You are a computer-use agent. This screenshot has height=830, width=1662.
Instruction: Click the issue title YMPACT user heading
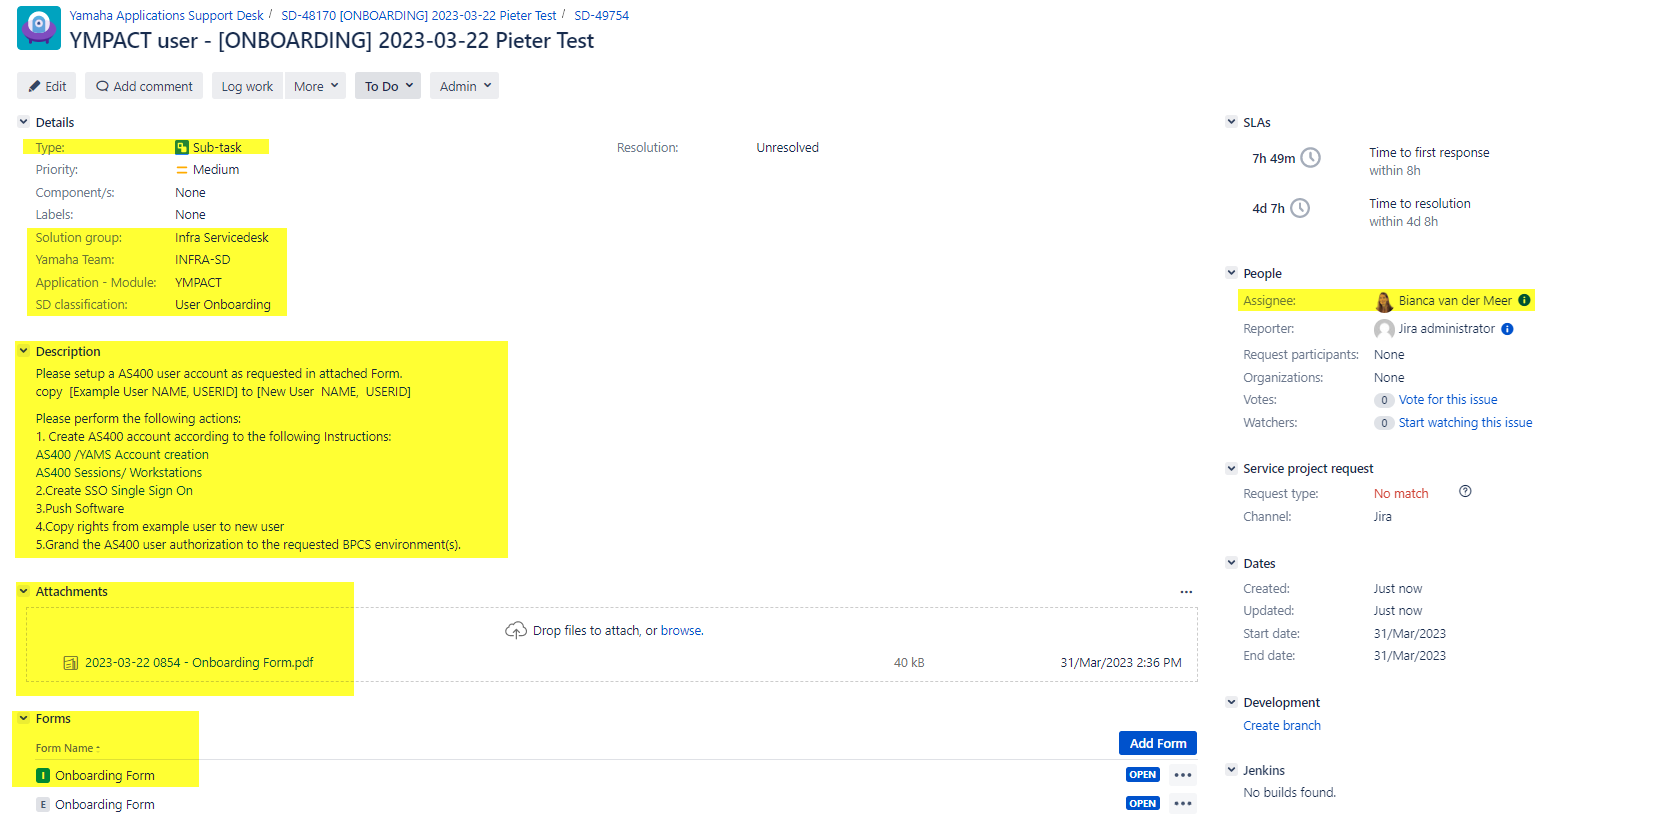pos(332,41)
